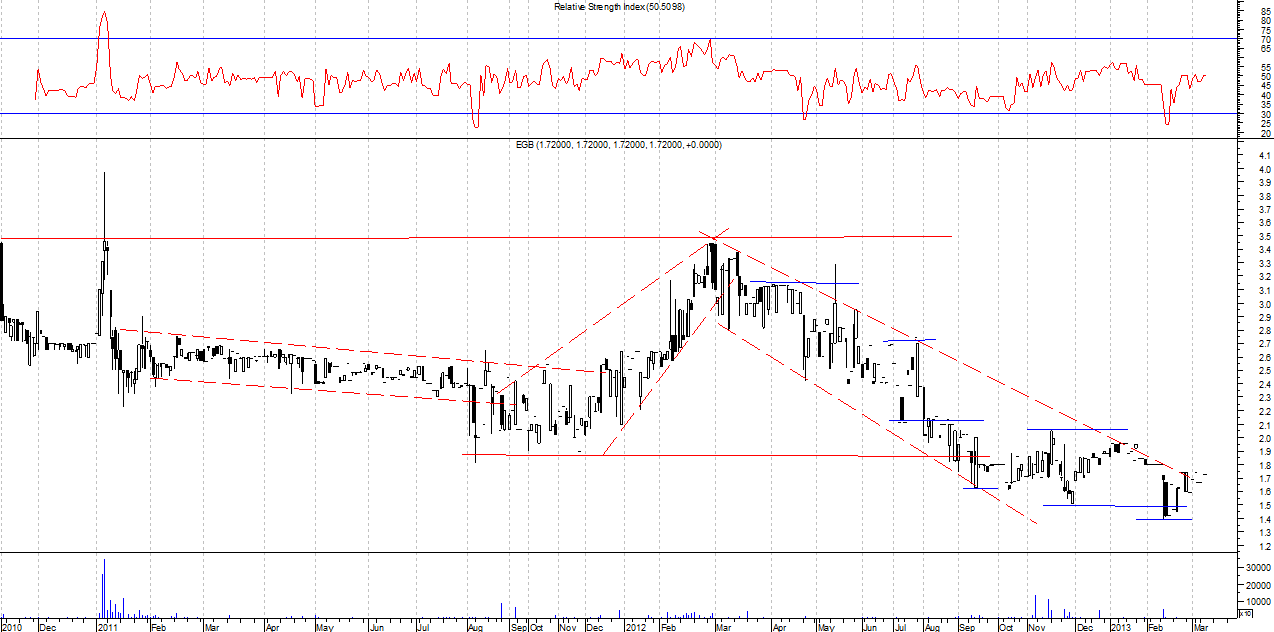Click the 85 label on the RSI axis
Image resolution: width=1274 pixels, height=632 pixels.
(1265, 11)
